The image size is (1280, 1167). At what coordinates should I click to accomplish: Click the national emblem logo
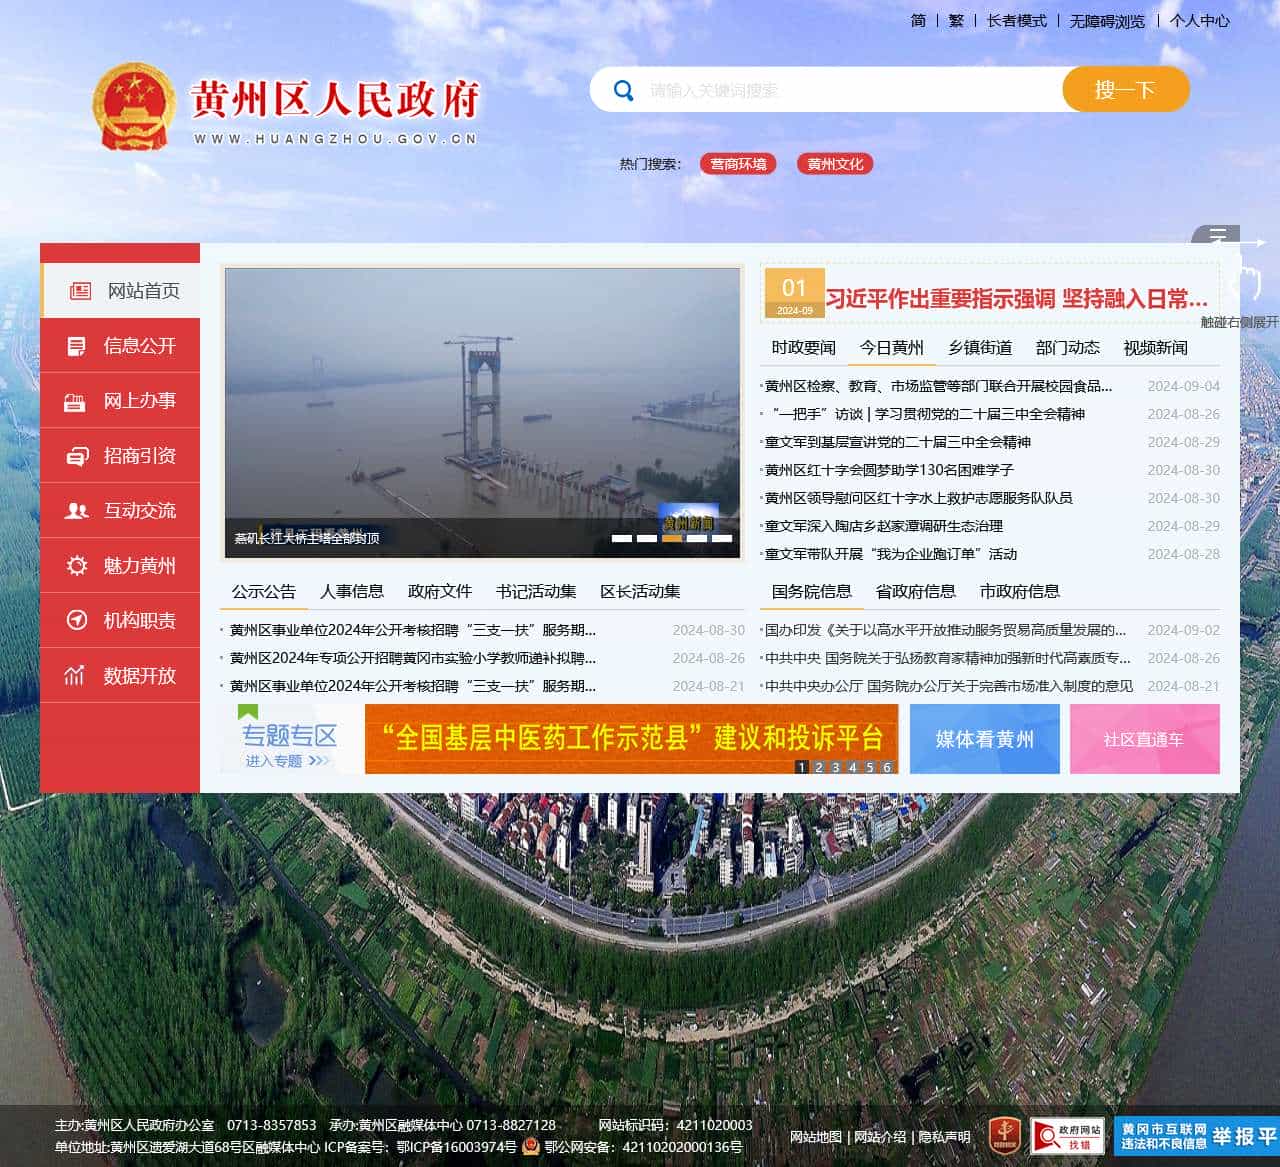coord(134,106)
